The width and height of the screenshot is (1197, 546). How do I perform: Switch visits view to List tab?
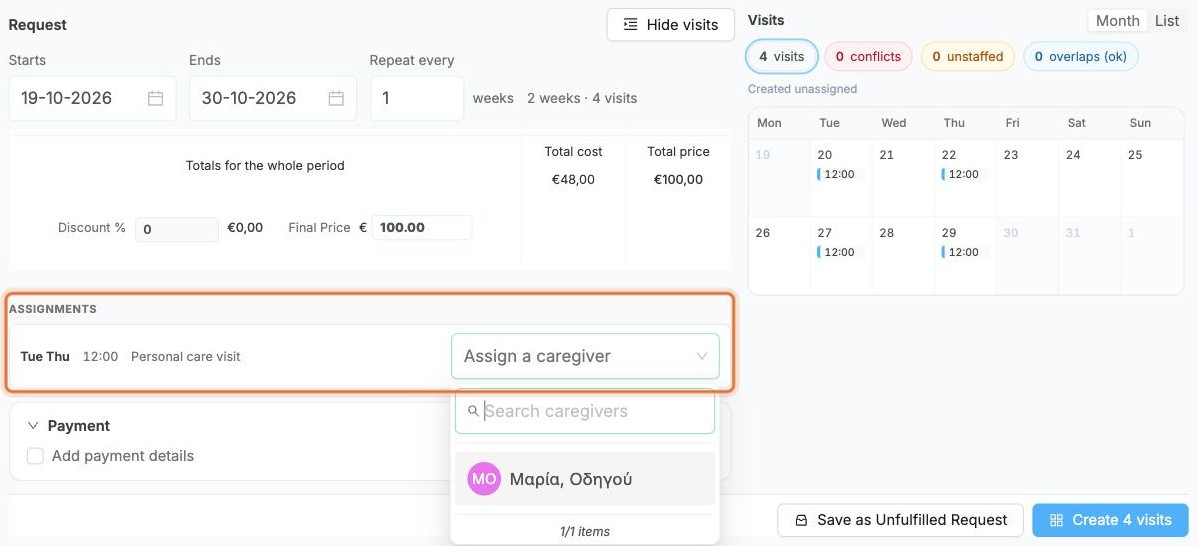click(x=1166, y=21)
